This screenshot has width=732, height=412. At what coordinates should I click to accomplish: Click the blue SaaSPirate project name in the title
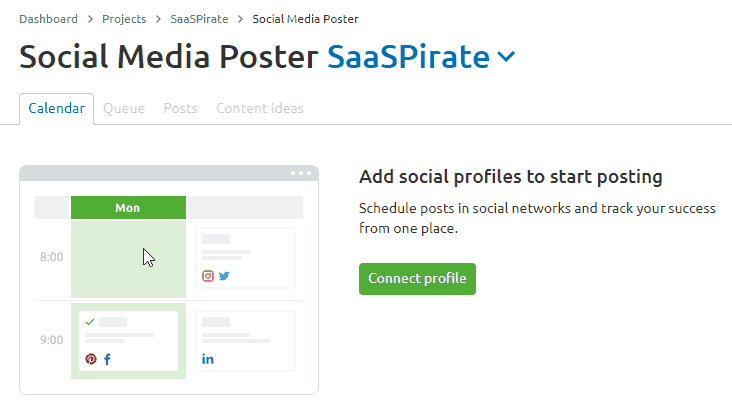(408, 58)
